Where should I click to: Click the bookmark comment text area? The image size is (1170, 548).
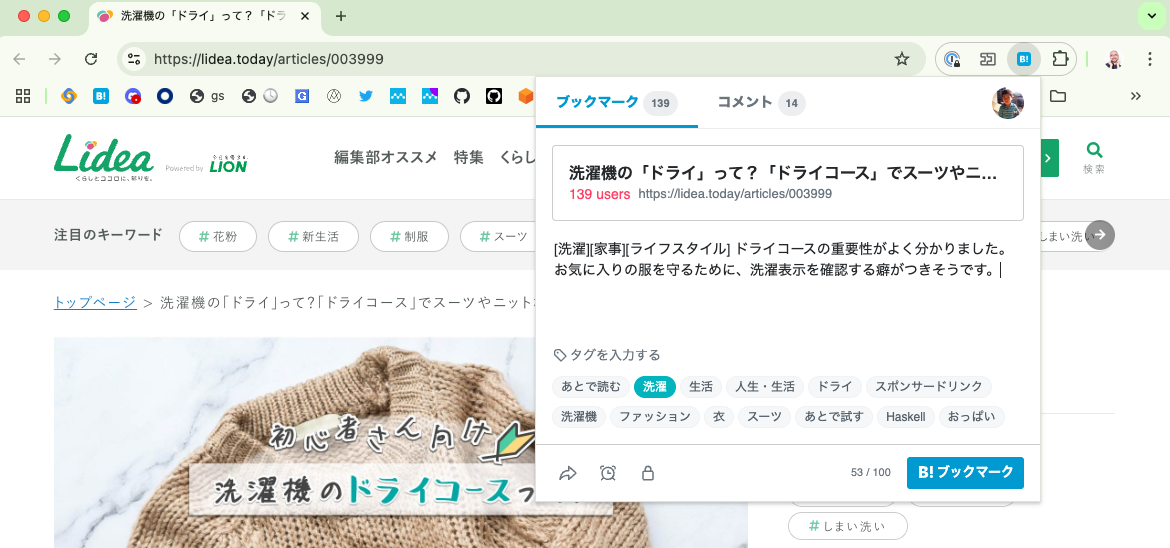click(787, 287)
